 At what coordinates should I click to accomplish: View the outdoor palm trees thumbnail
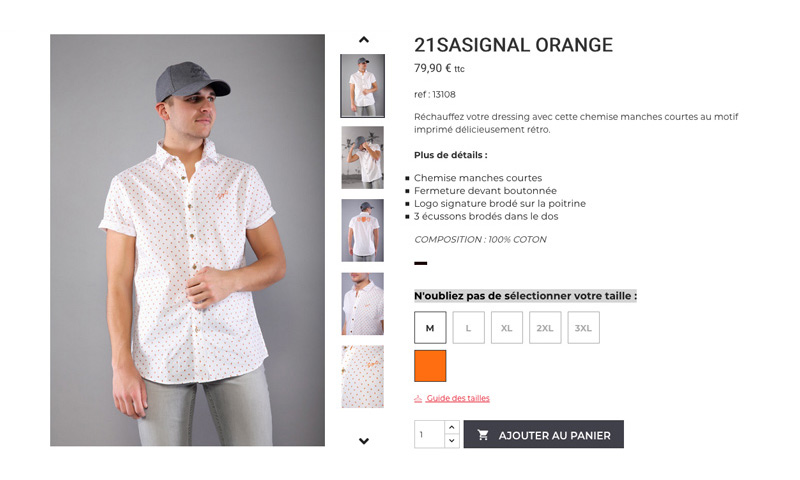pyautogui.click(x=362, y=158)
